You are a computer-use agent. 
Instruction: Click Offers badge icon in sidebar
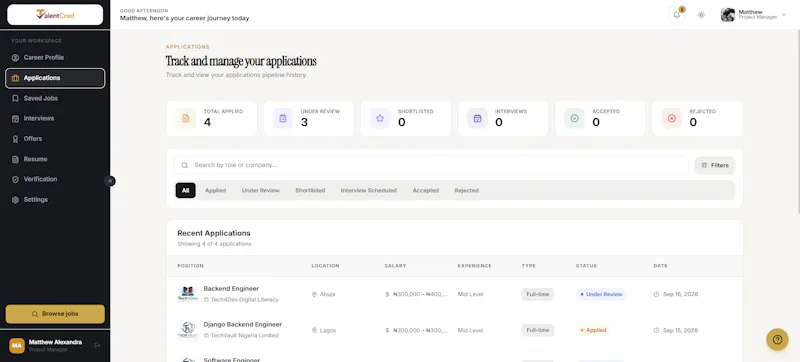(15, 139)
